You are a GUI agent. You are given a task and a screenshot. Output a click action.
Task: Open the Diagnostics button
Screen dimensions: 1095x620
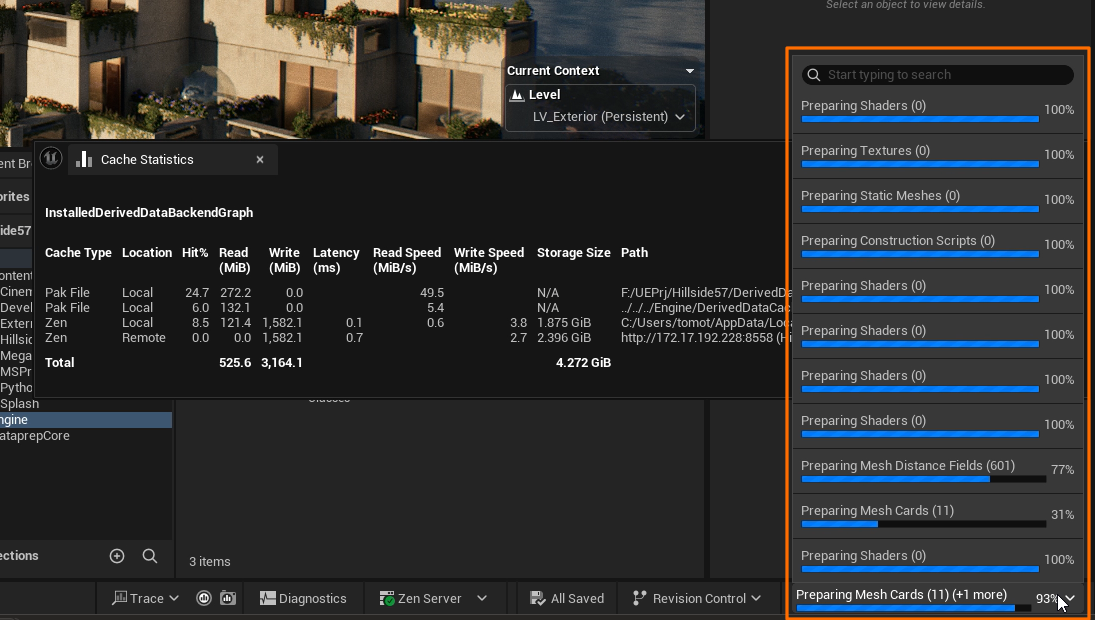click(303, 598)
